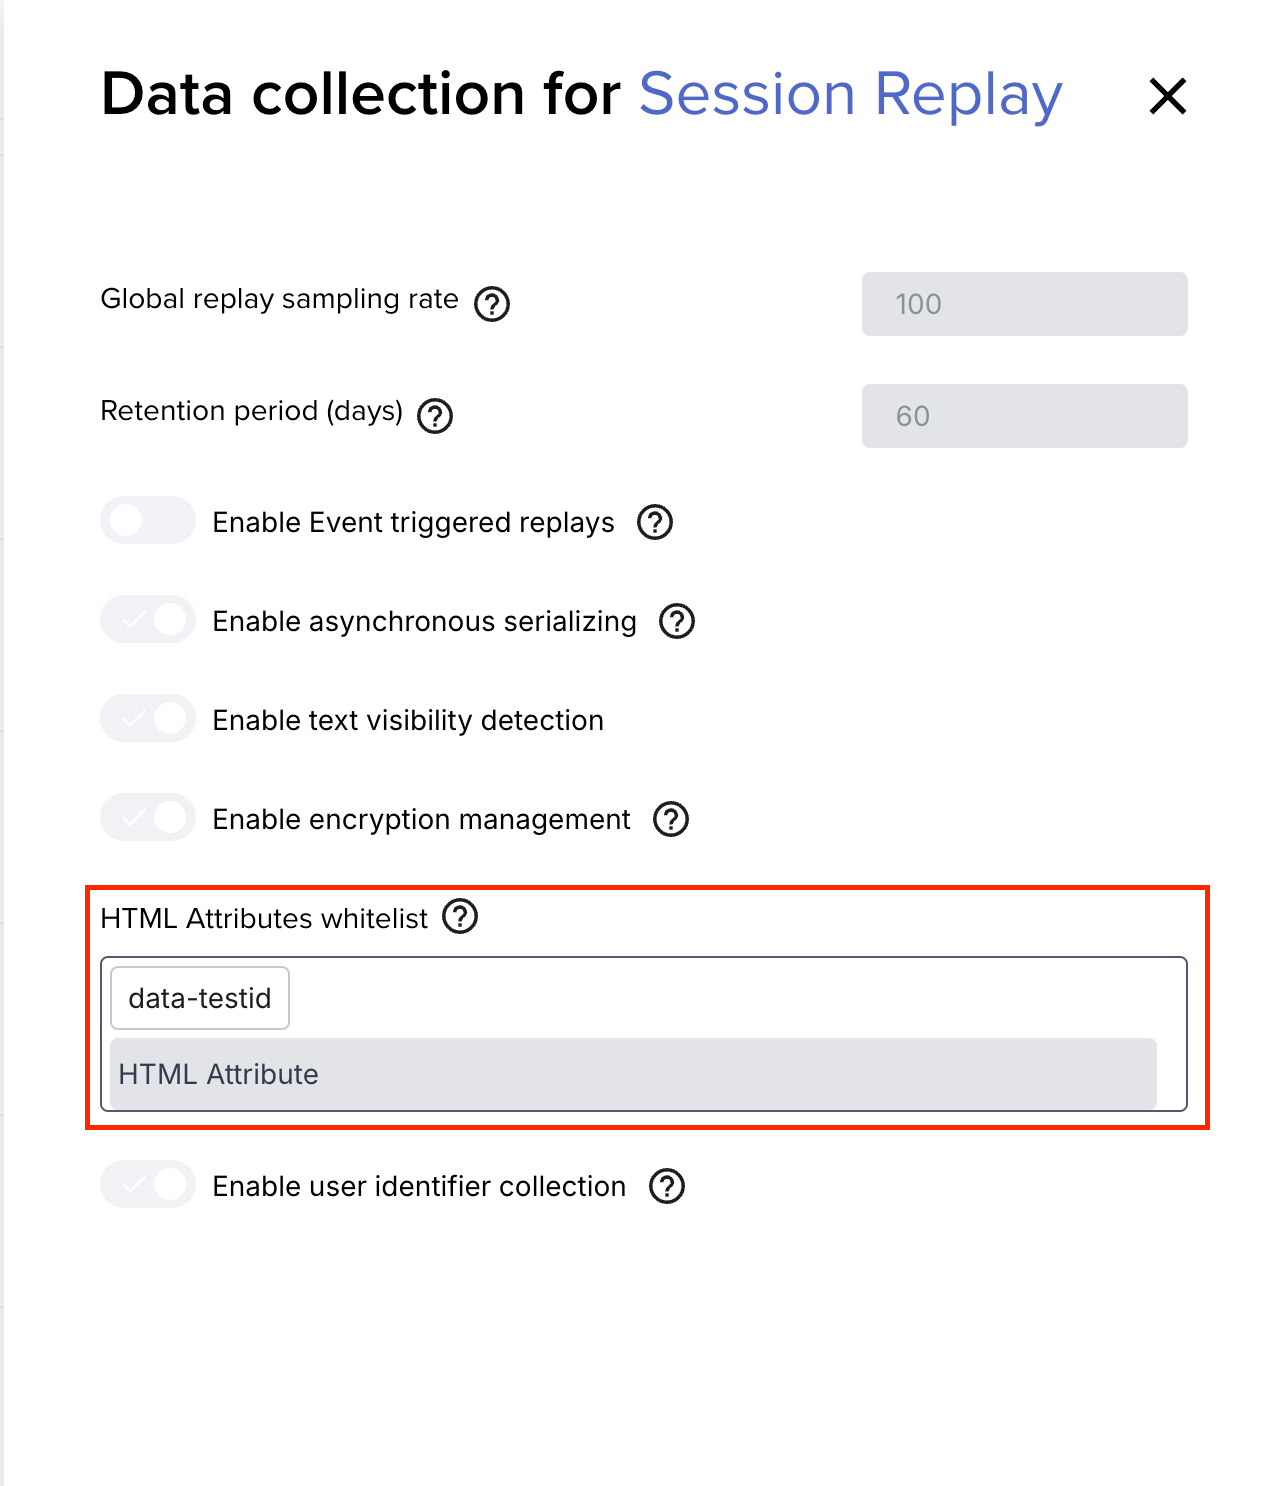The image size is (1278, 1486).
Task: Show help for encryption management
Action: pos(671,819)
